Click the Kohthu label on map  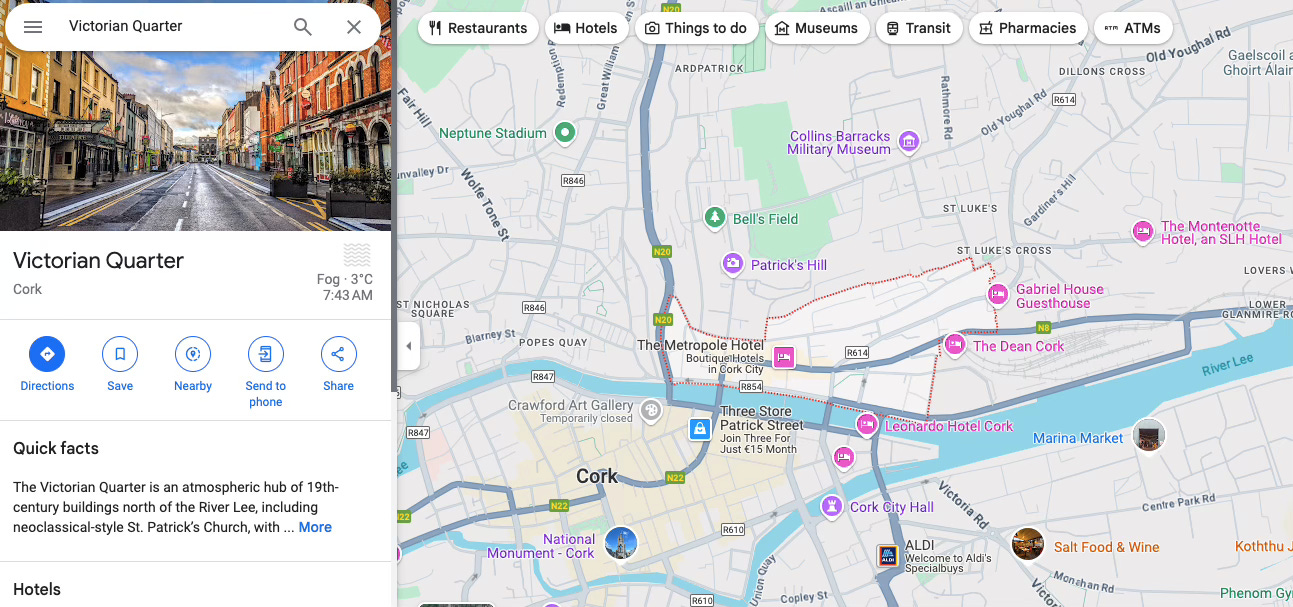pos(1262,546)
